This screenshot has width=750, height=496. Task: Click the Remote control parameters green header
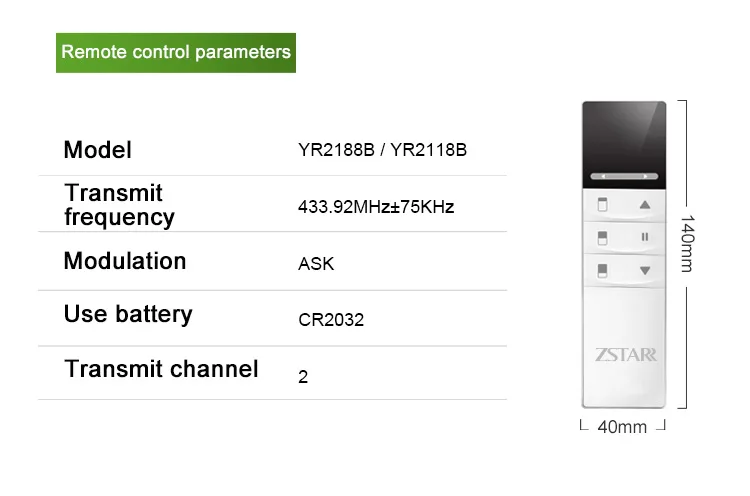point(176,51)
